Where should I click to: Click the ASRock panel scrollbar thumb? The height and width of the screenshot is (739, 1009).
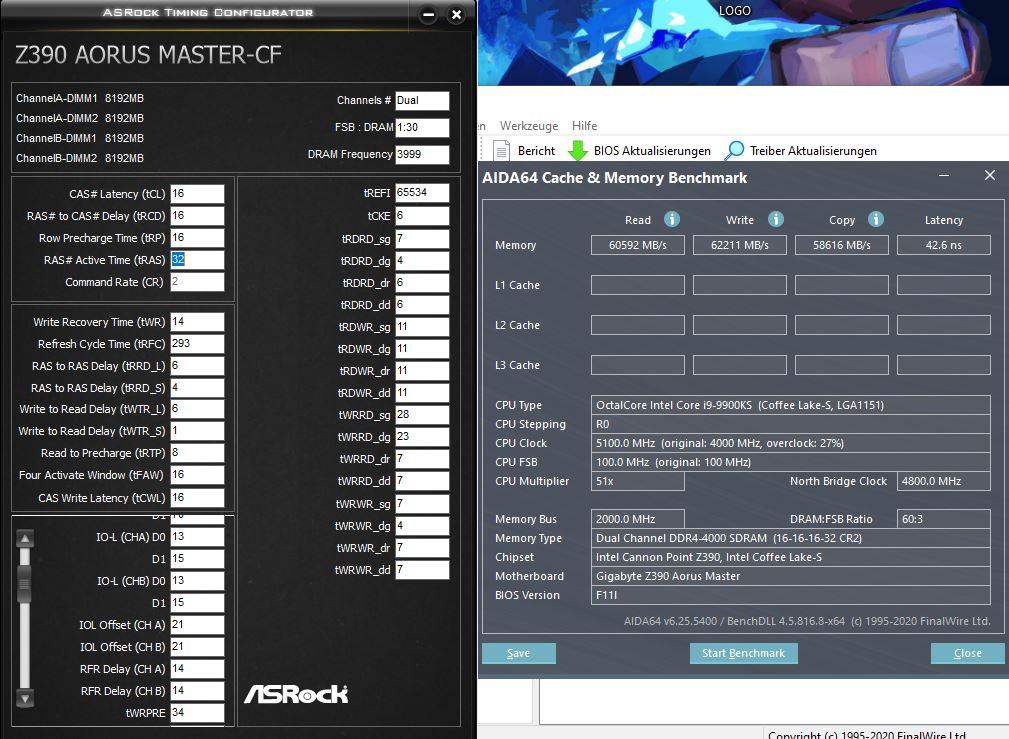[25, 583]
